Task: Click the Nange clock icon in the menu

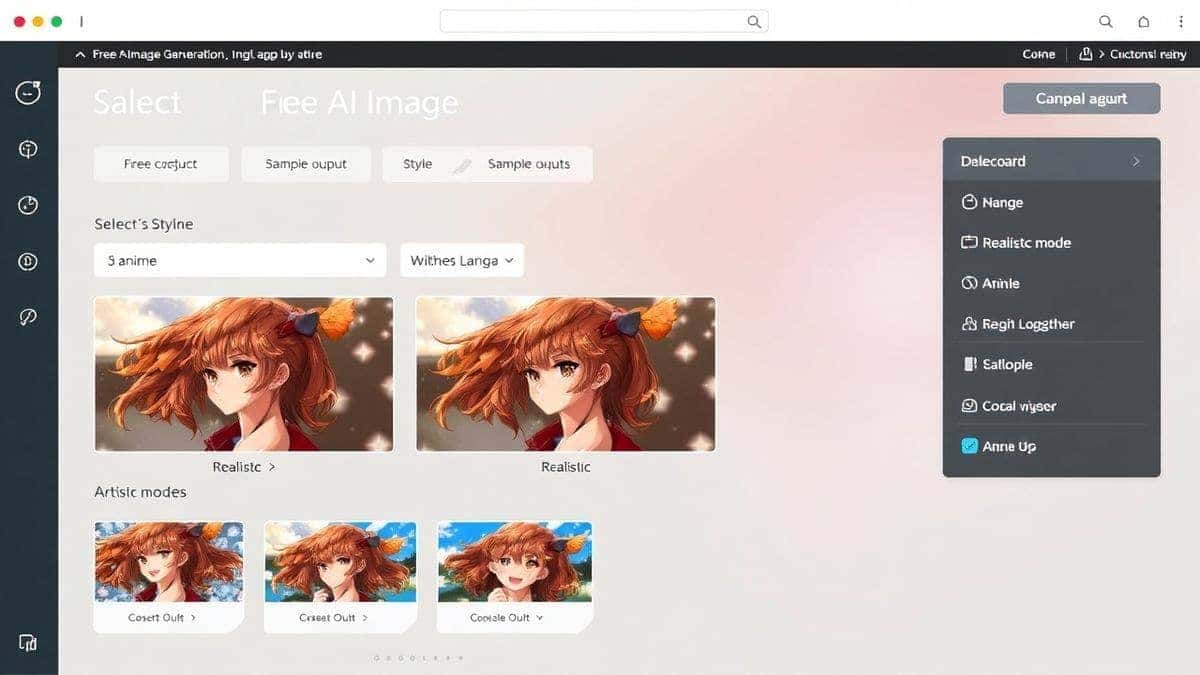Action: coord(968,202)
